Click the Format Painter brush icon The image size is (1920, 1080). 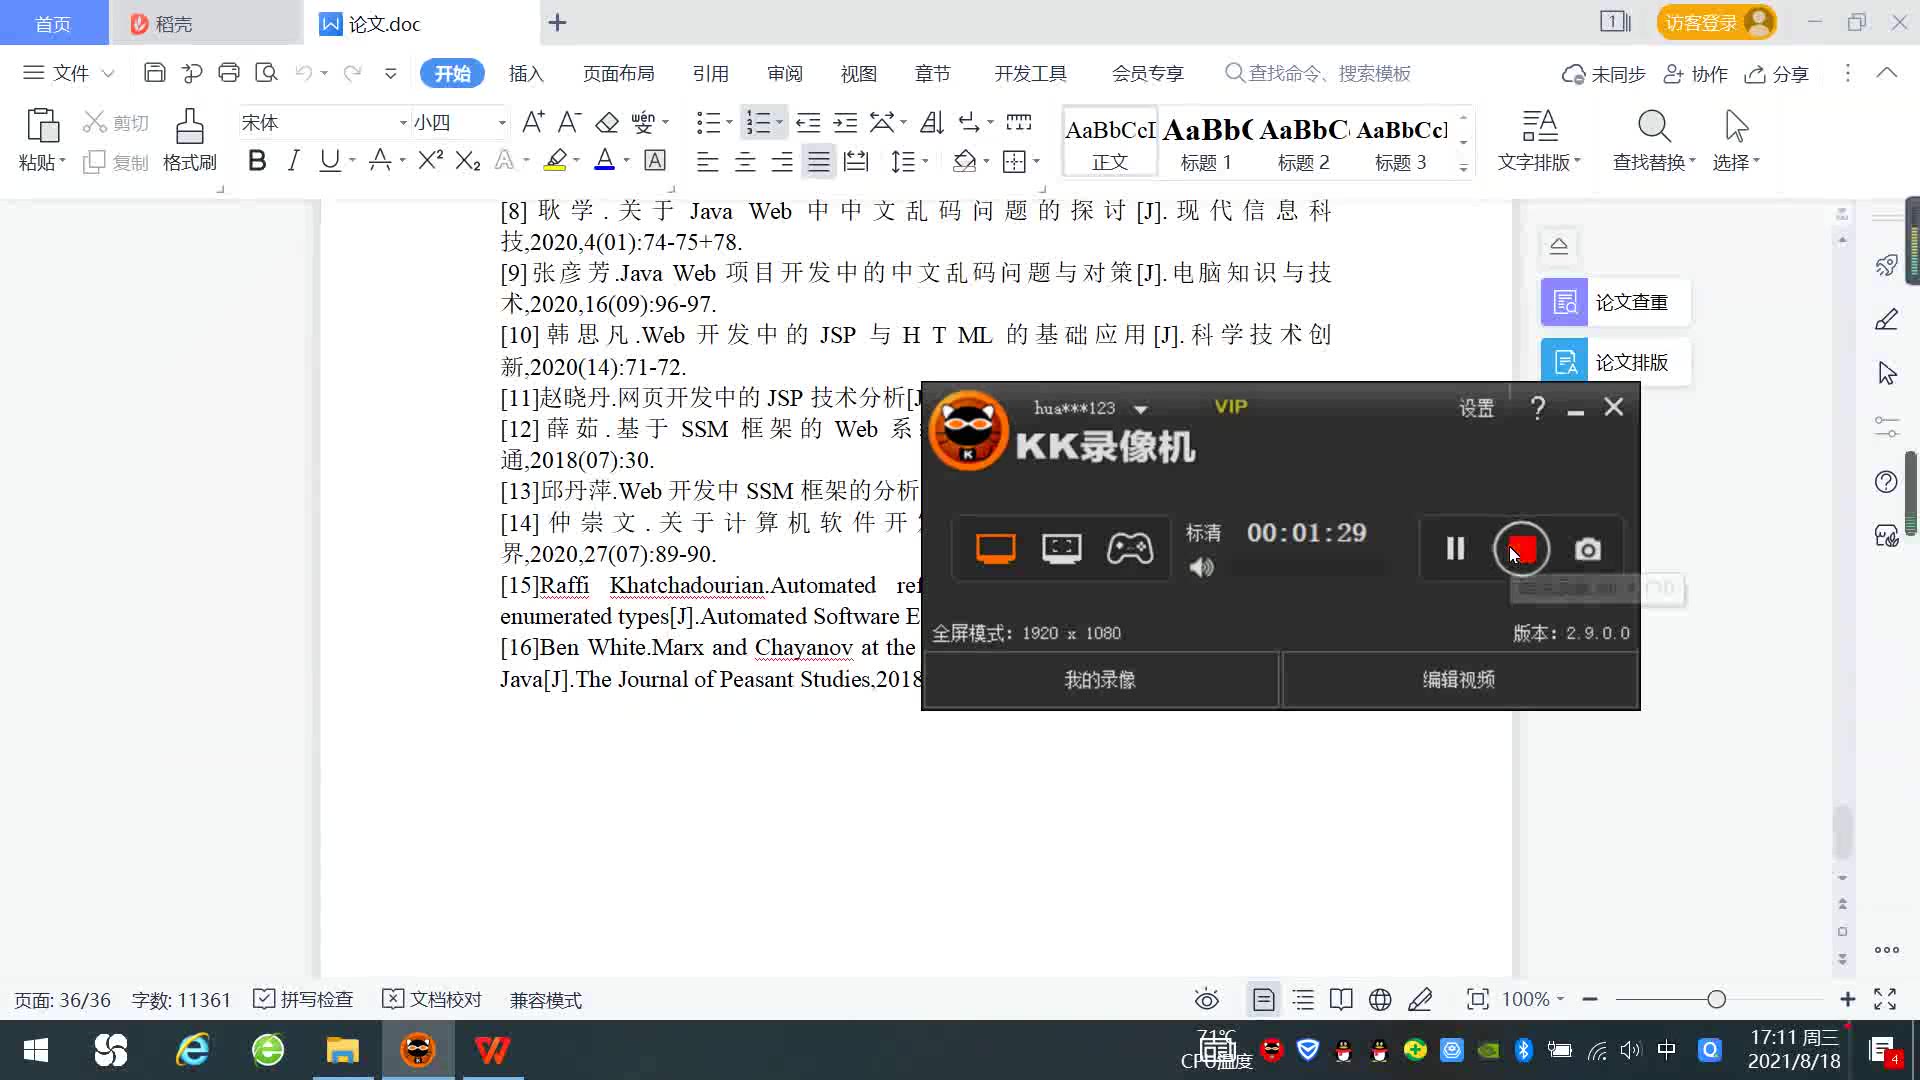point(189,127)
